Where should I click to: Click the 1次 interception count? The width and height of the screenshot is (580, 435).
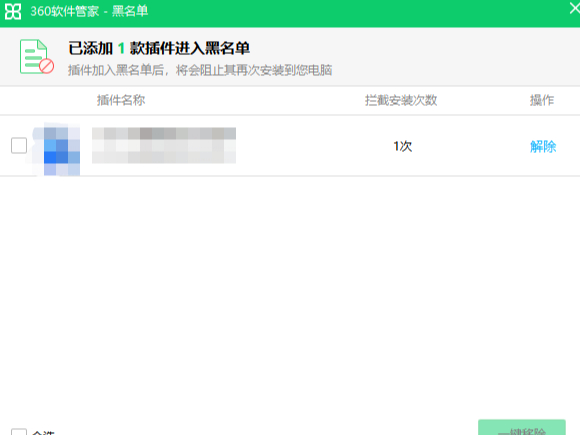coord(402,146)
